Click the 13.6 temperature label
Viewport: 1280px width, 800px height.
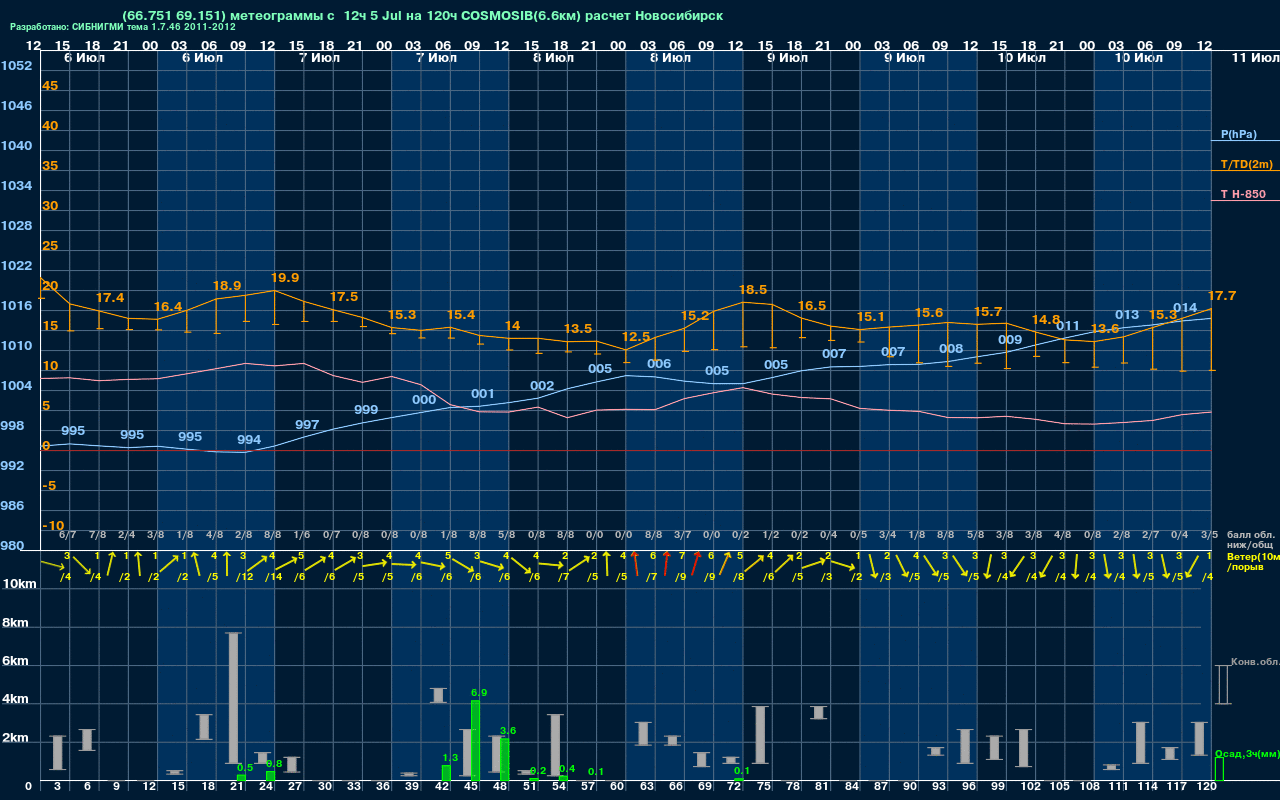(x=1105, y=328)
